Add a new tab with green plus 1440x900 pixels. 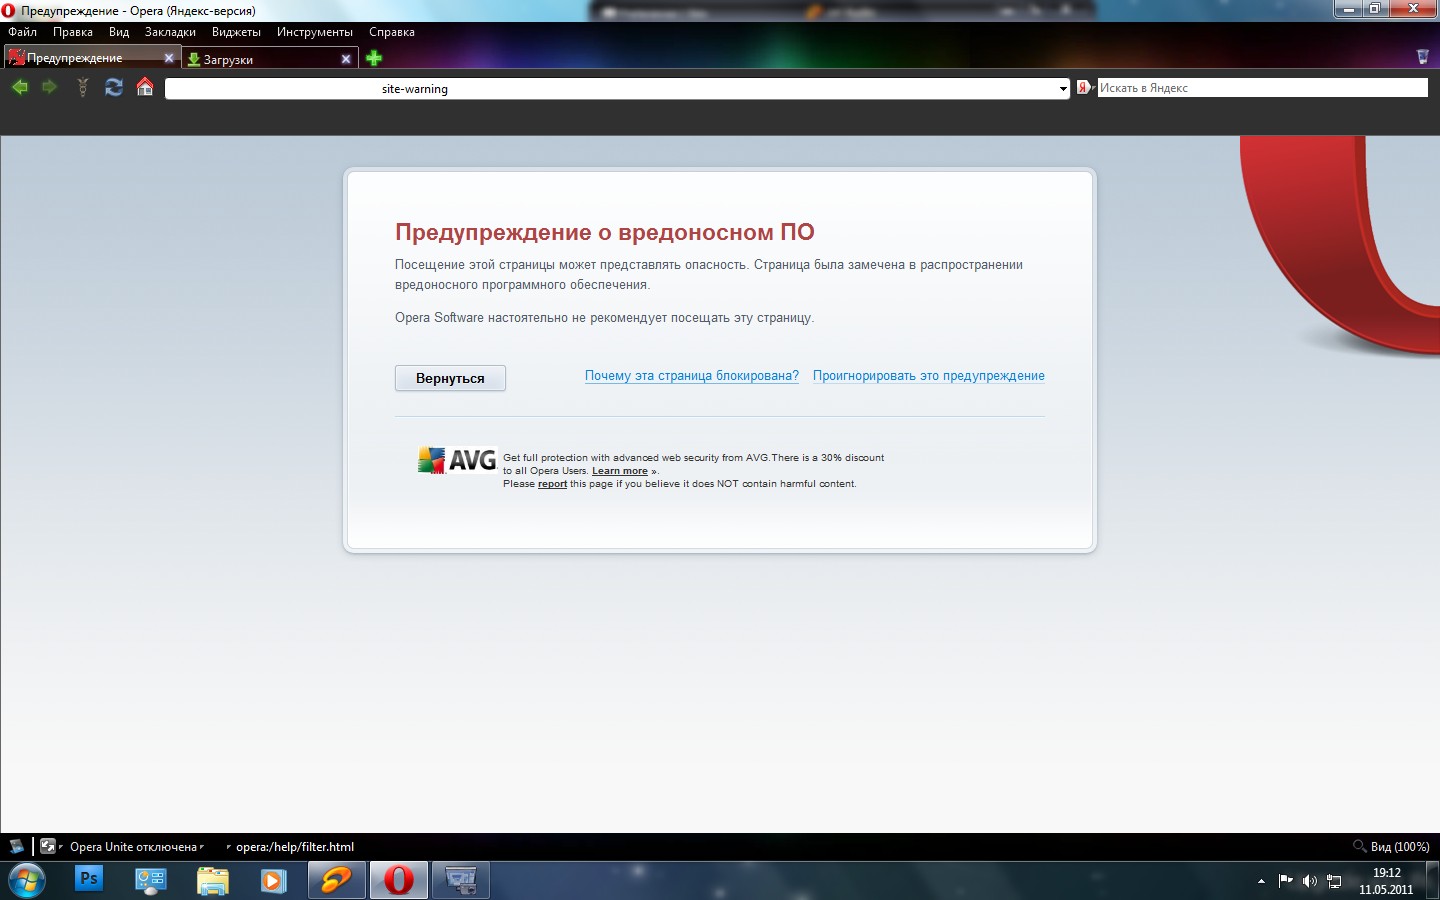tap(374, 58)
